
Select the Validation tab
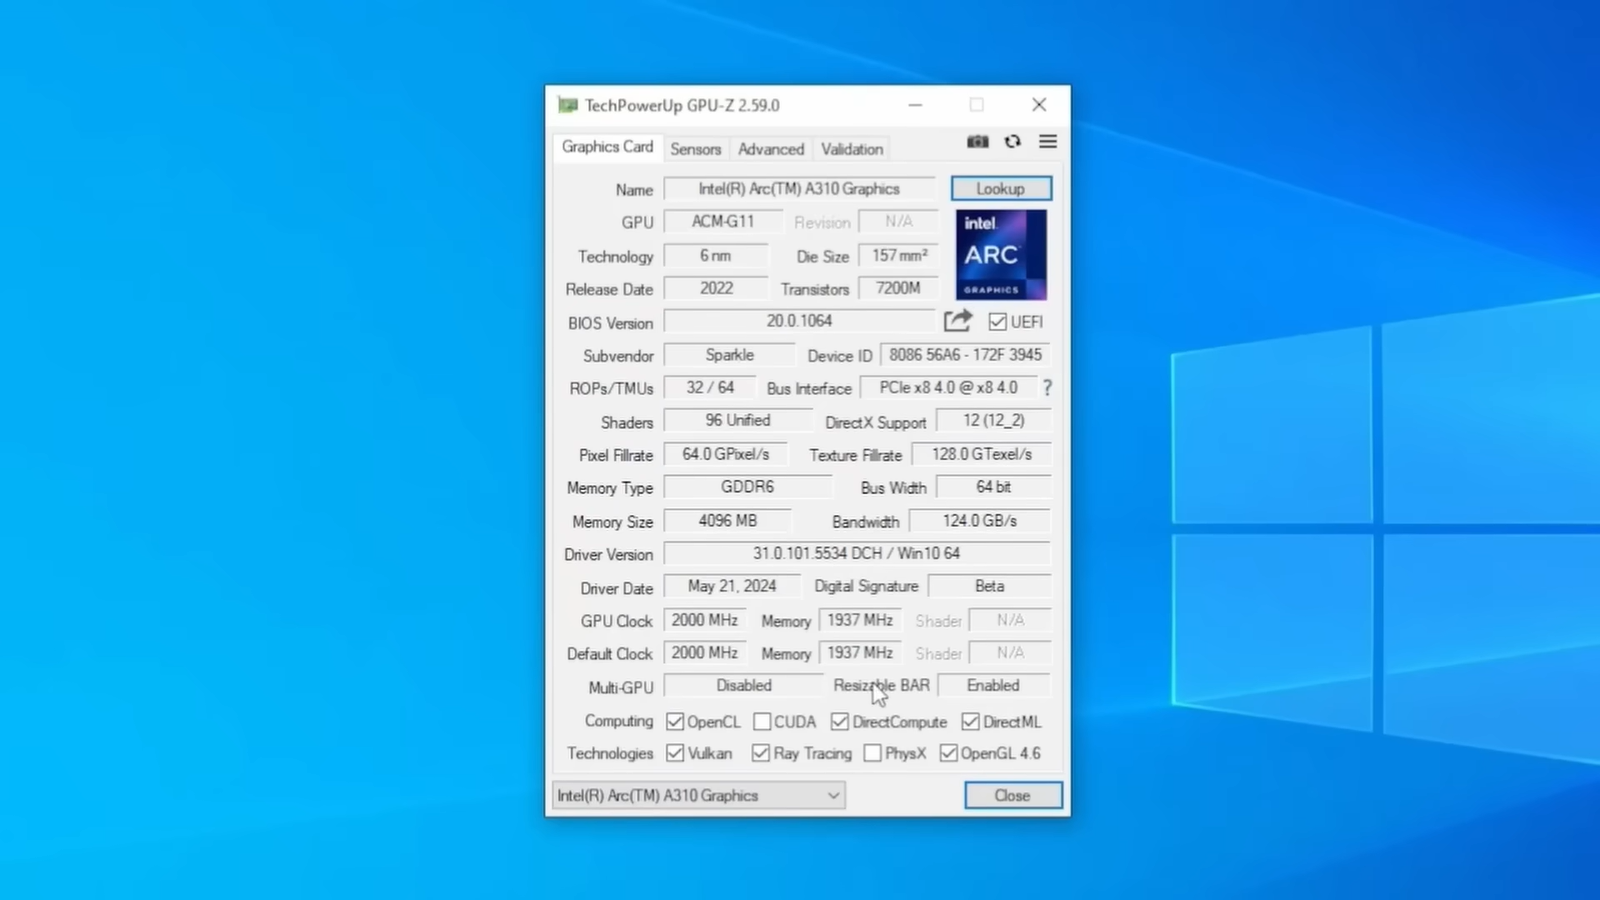(851, 149)
